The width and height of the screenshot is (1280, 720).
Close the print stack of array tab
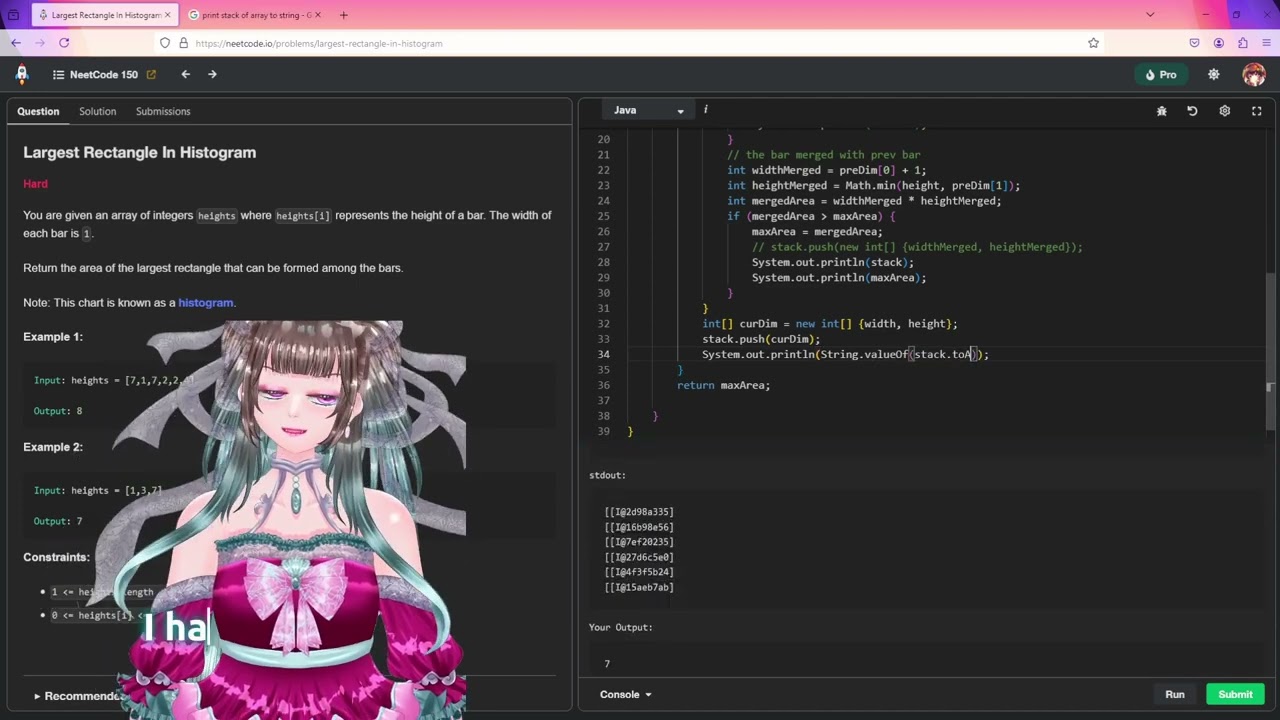tap(320, 15)
